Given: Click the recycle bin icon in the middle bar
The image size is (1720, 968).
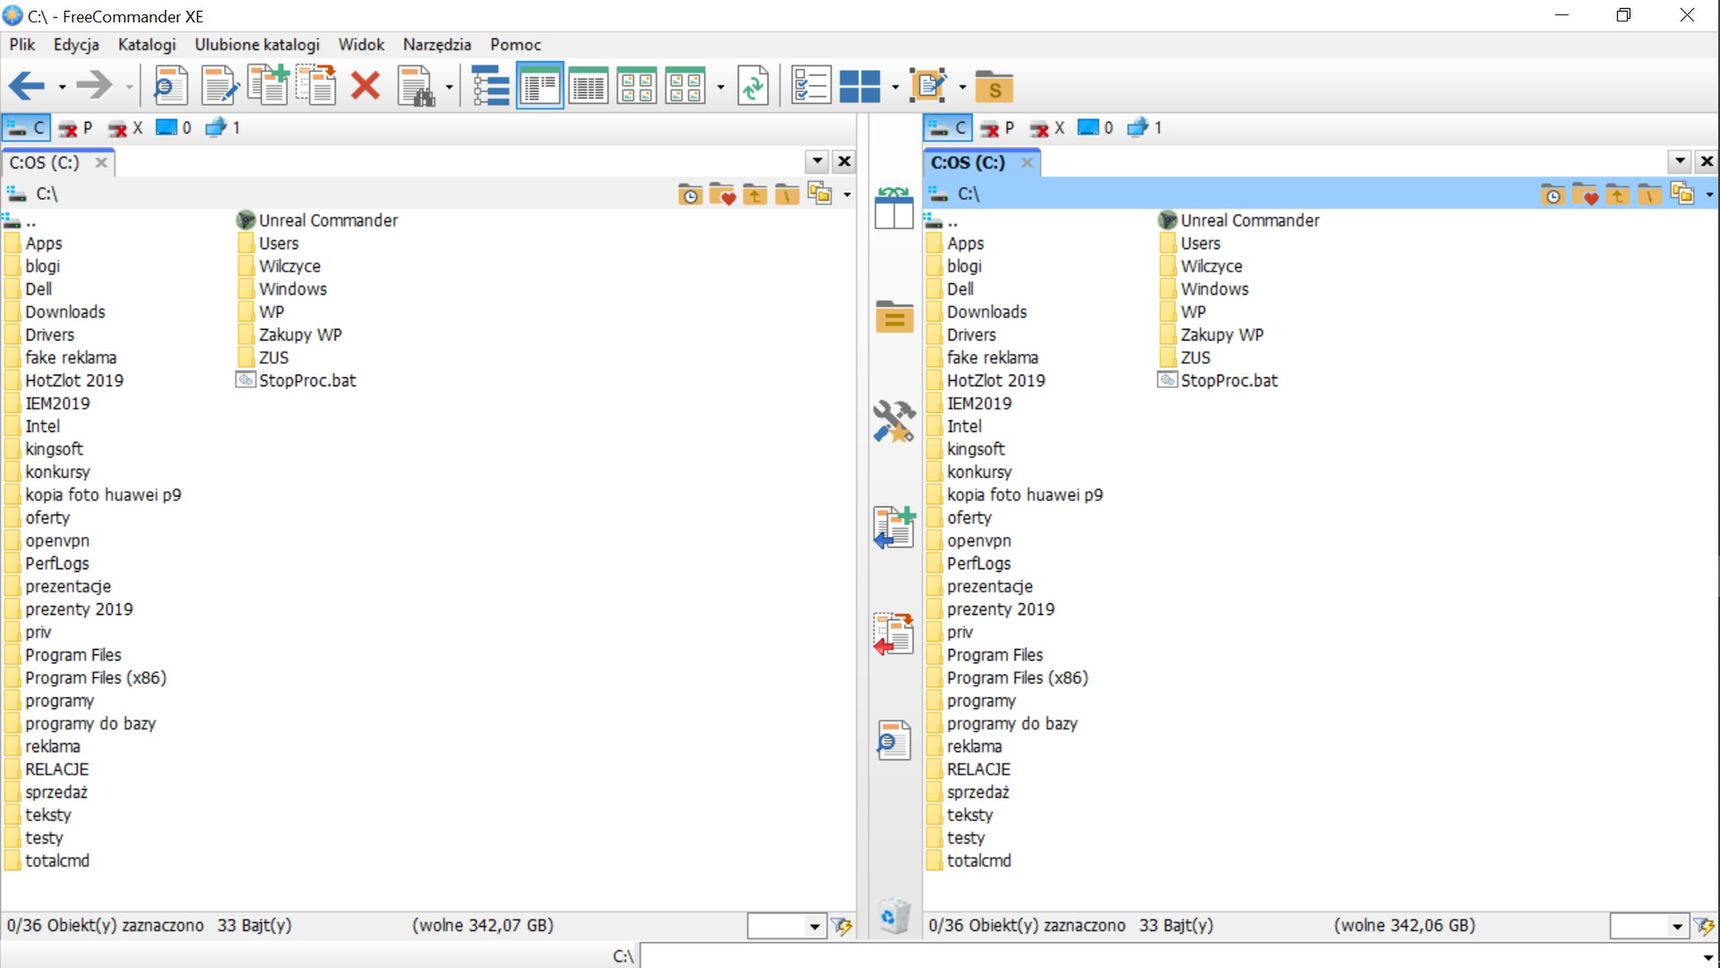Looking at the screenshot, I should click(x=894, y=915).
